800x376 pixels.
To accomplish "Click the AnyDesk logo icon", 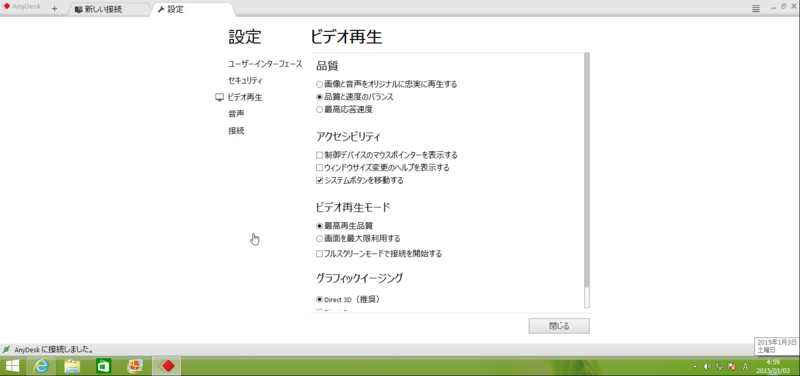I will click(x=7, y=7).
